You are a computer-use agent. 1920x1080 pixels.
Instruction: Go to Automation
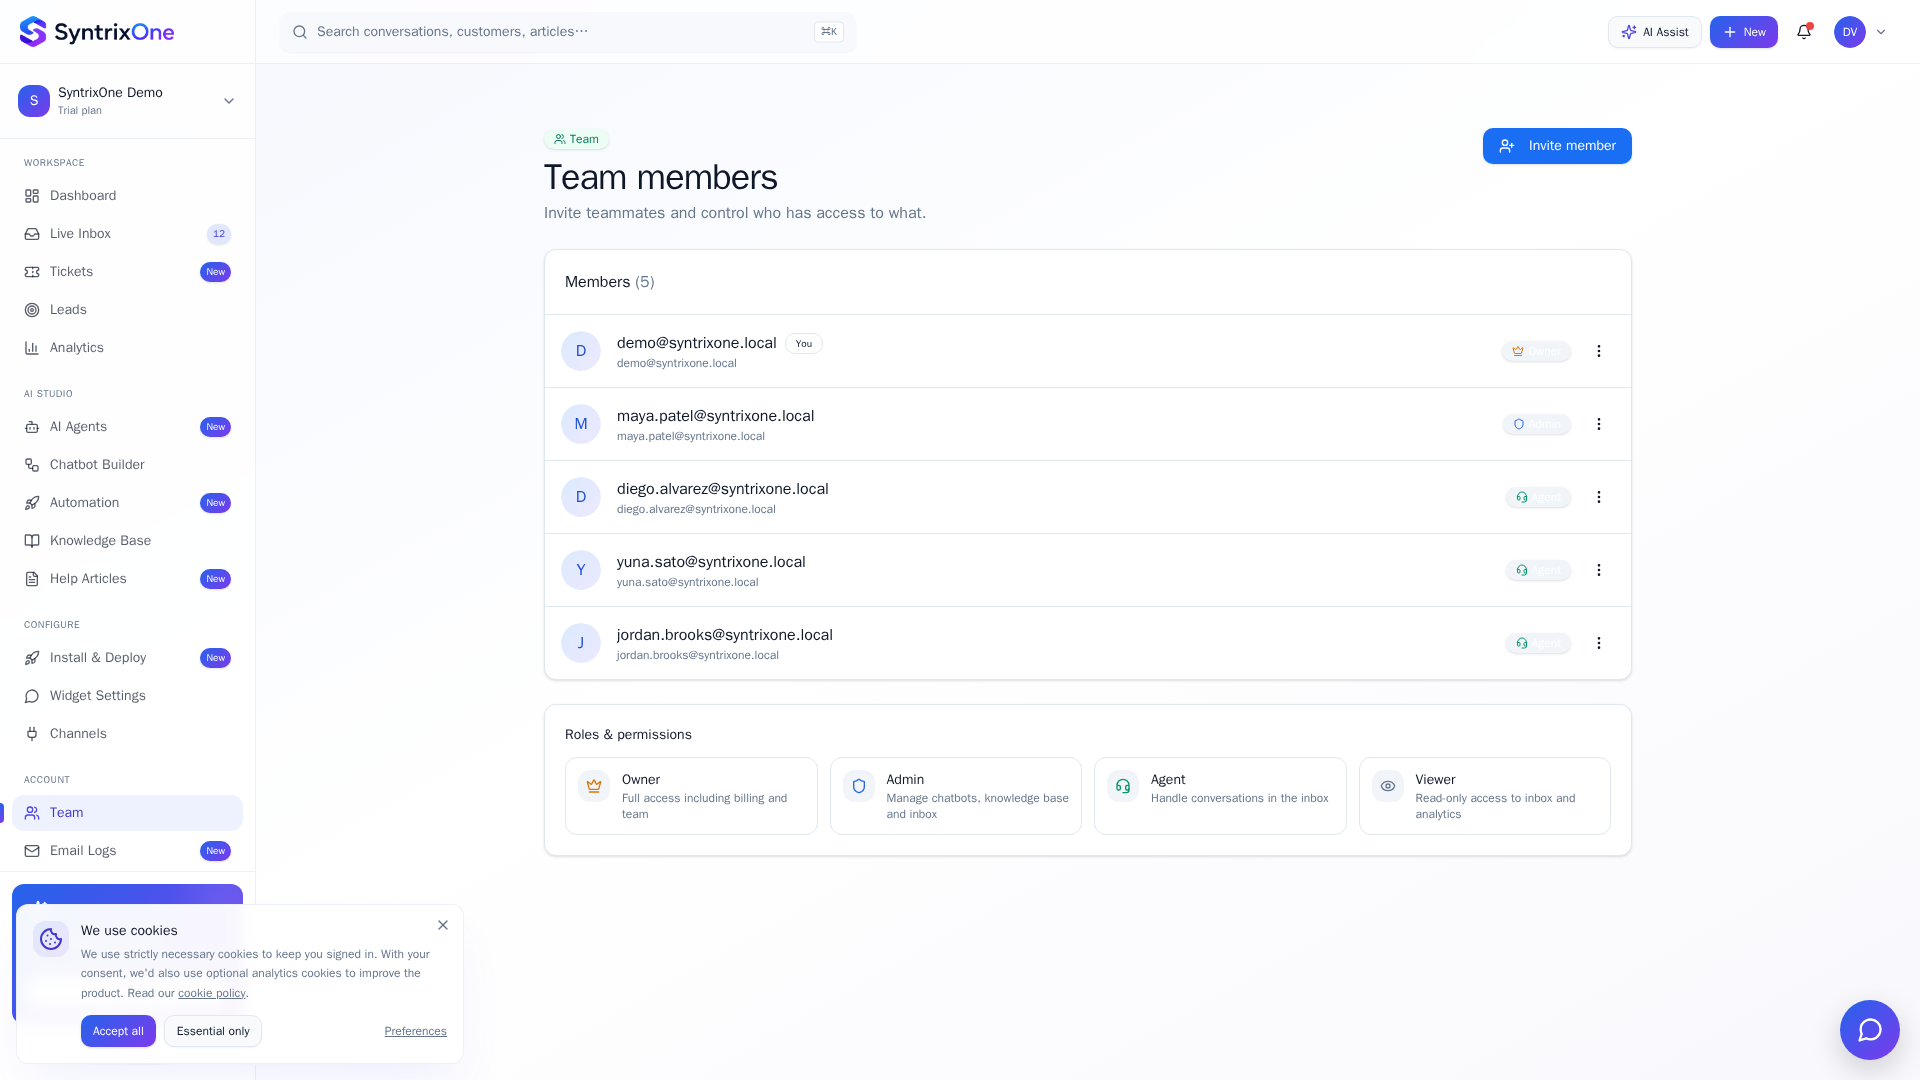[127, 503]
